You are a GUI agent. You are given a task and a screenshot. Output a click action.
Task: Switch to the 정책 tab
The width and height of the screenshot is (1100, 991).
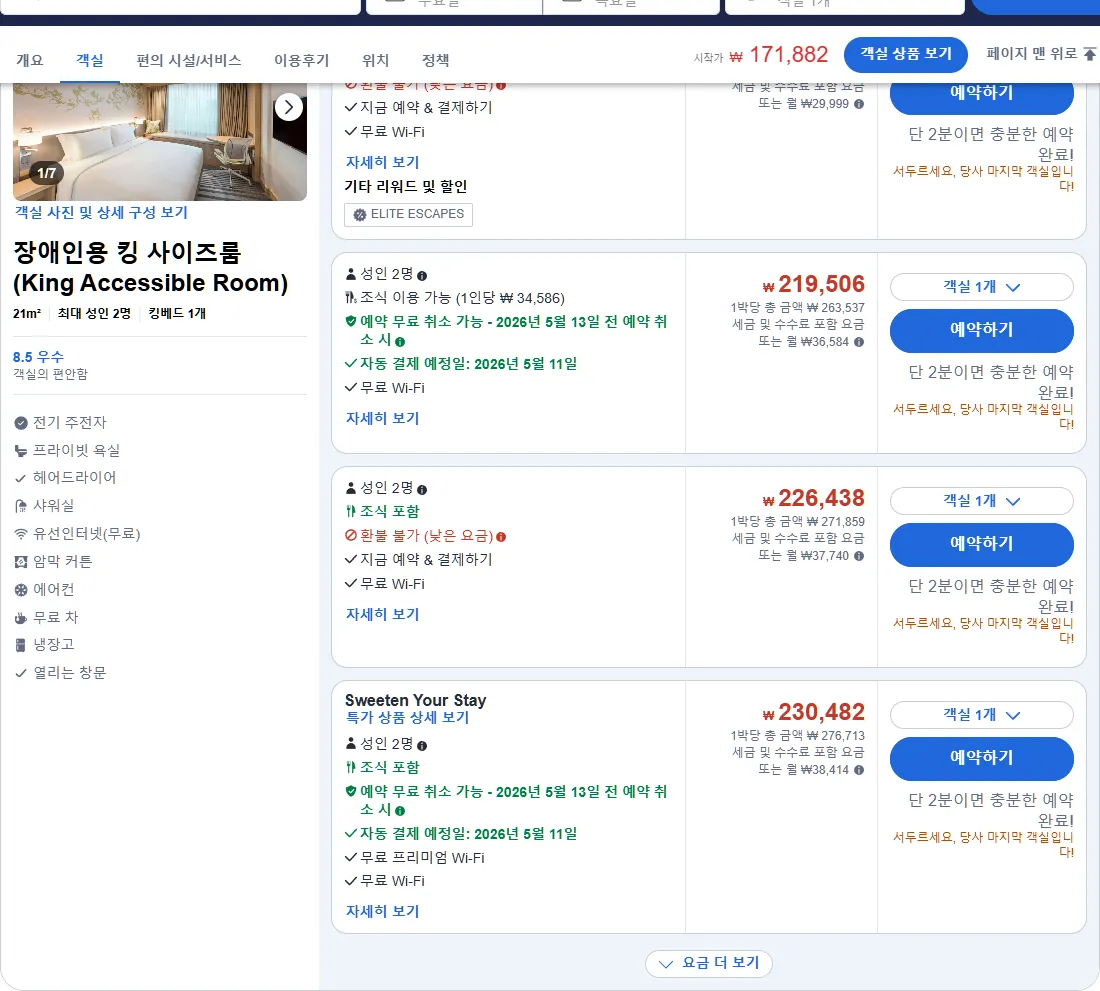pyautogui.click(x=435, y=60)
